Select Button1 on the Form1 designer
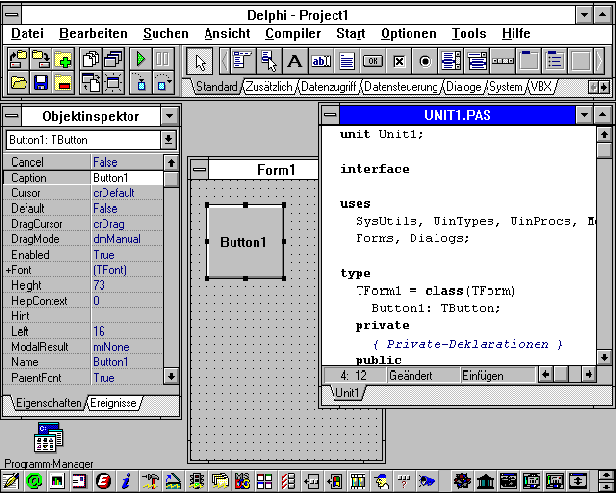The height and width of the screenshot is (493, 616). tap(245, 242)
